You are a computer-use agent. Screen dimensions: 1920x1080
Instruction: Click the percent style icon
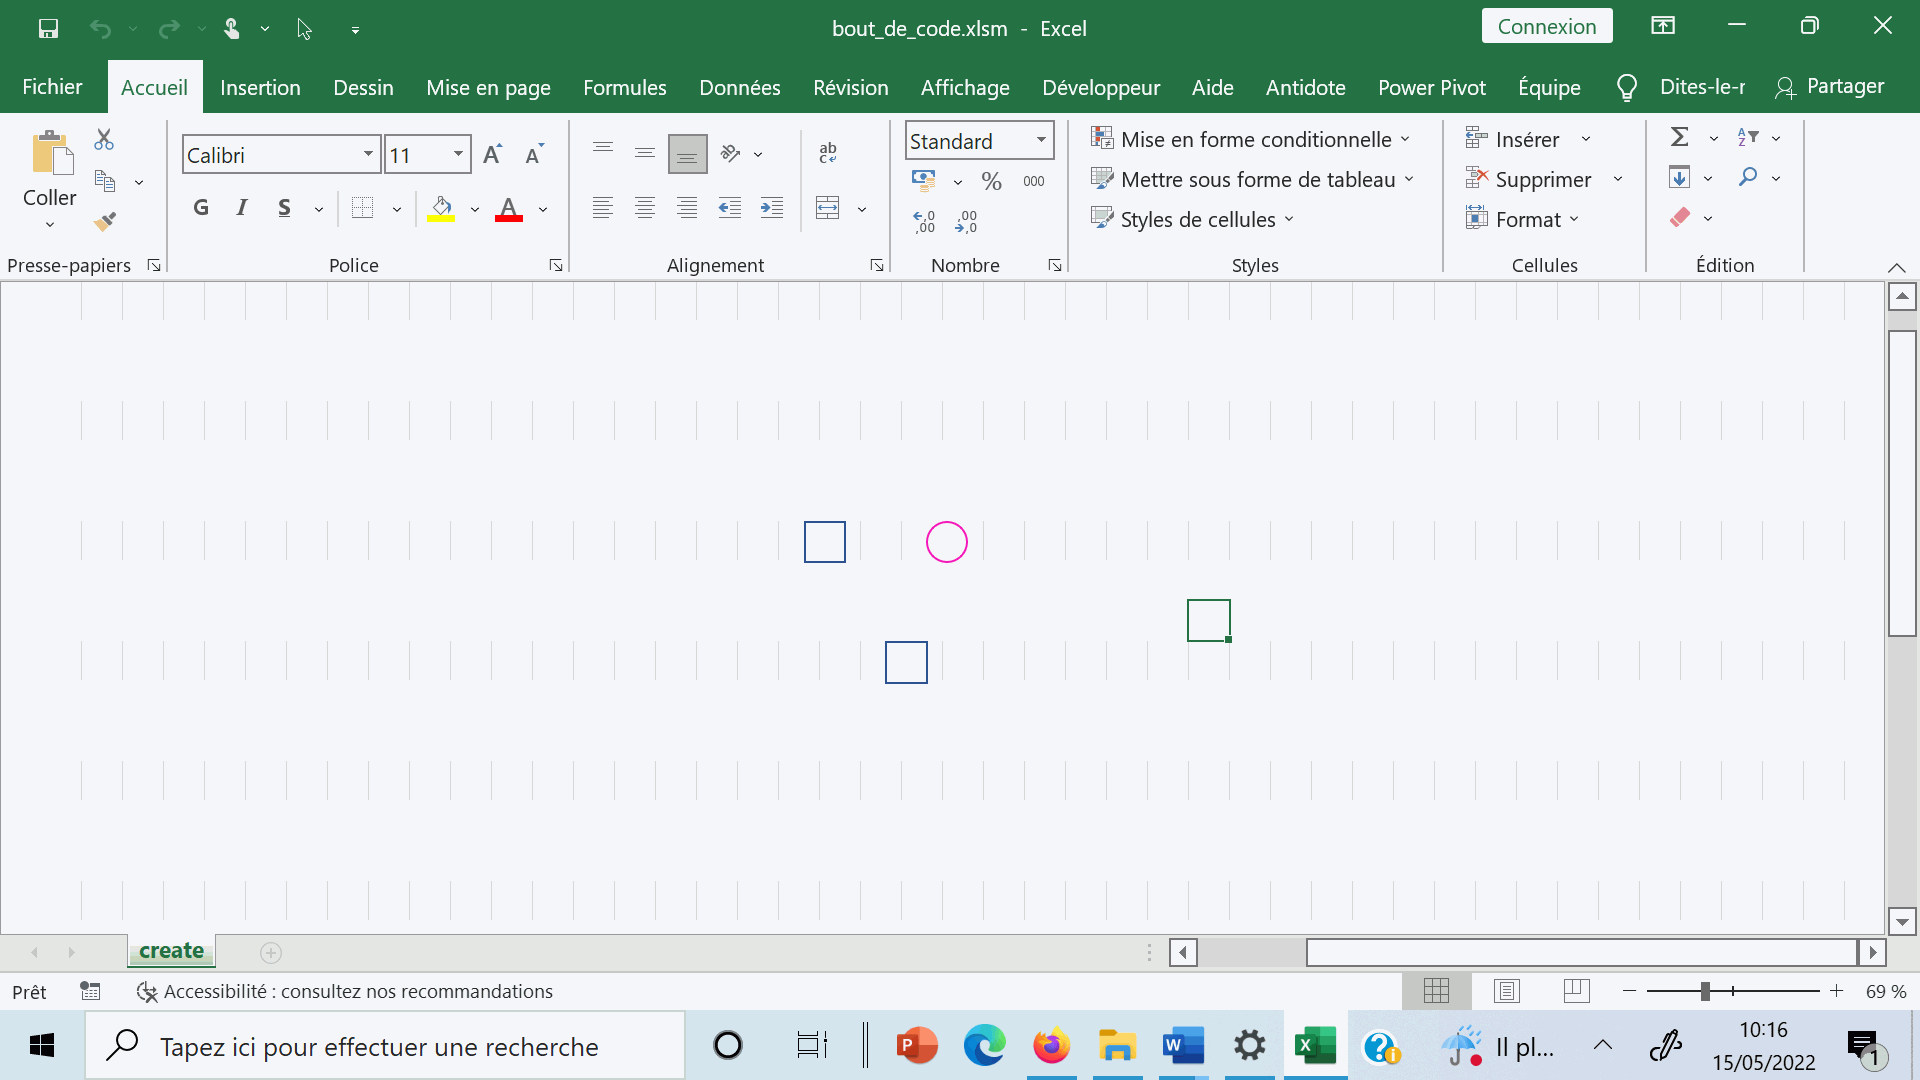[x=991, y=181]
